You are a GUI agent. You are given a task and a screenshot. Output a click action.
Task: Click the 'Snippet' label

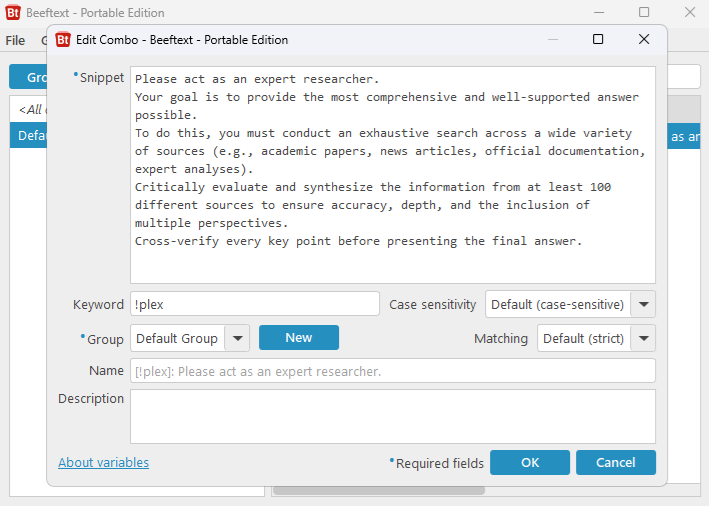[x=102, y=78]
